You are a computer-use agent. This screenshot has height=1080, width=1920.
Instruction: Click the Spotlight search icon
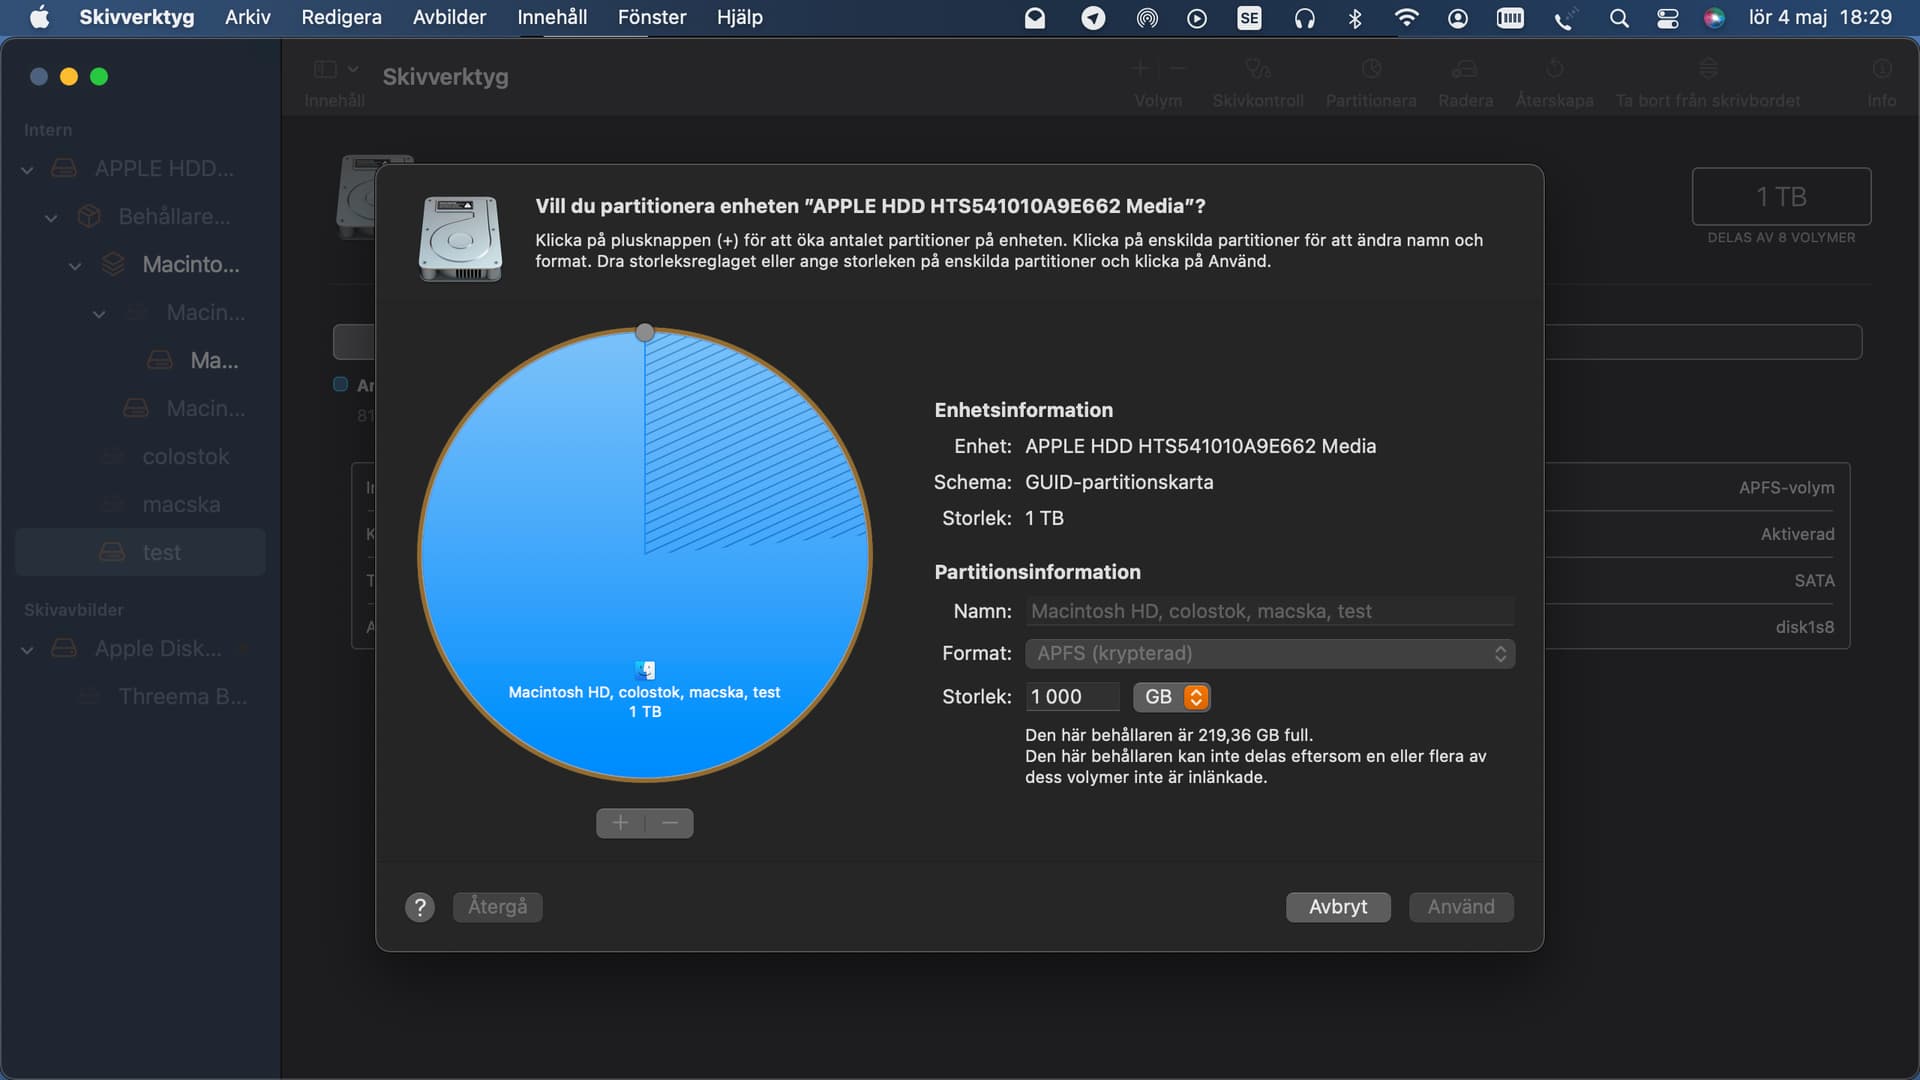pos(1619,18)
